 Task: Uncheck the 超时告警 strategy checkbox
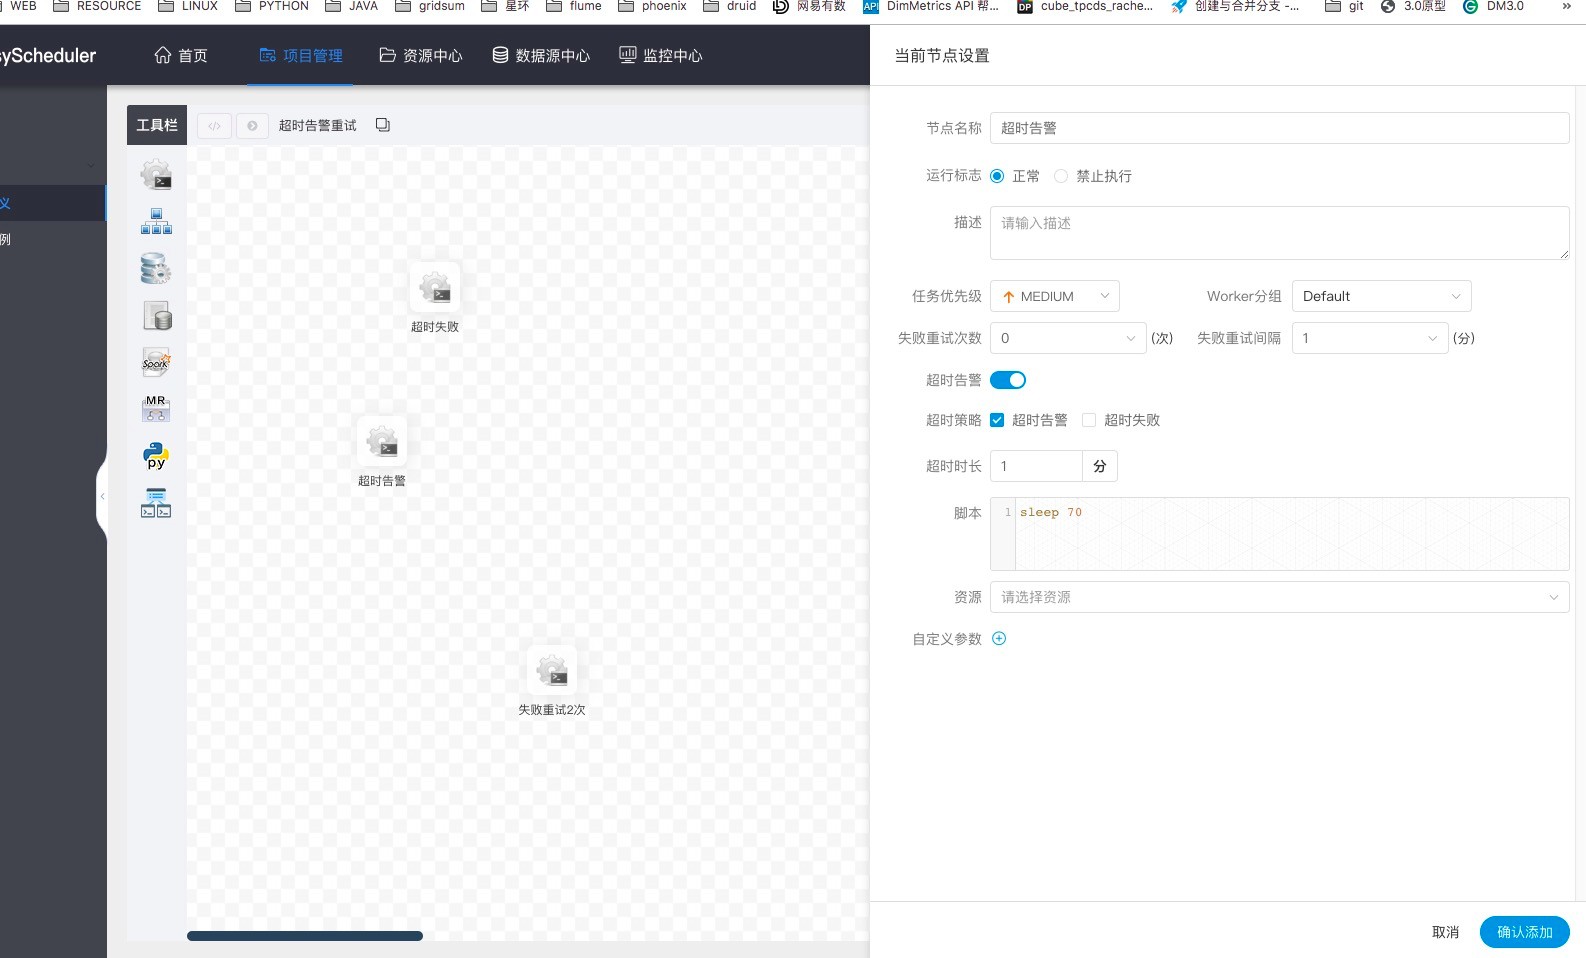pyautogui.click(x=997, y=420)
